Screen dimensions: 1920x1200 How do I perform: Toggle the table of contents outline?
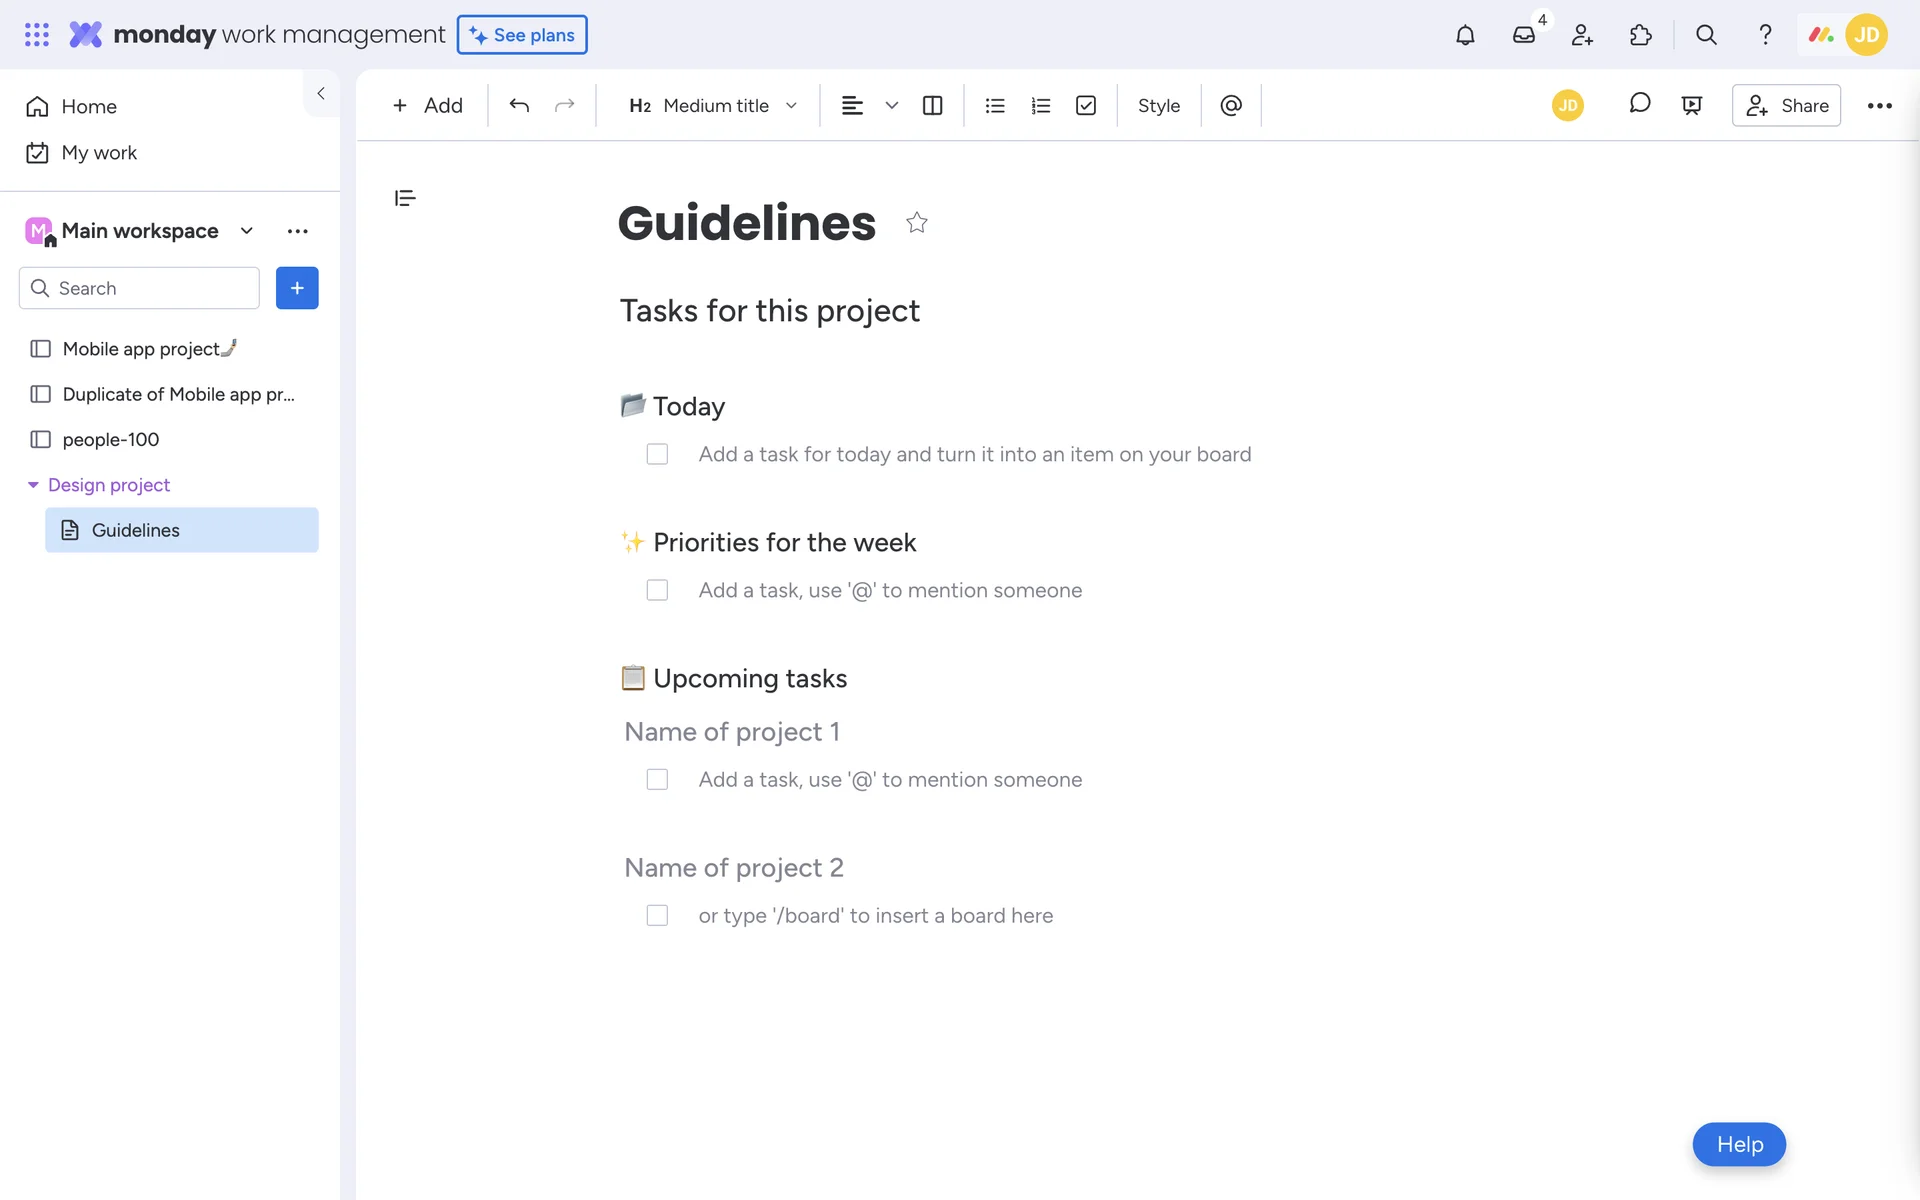pyautogui.click(x=405, y=198)
